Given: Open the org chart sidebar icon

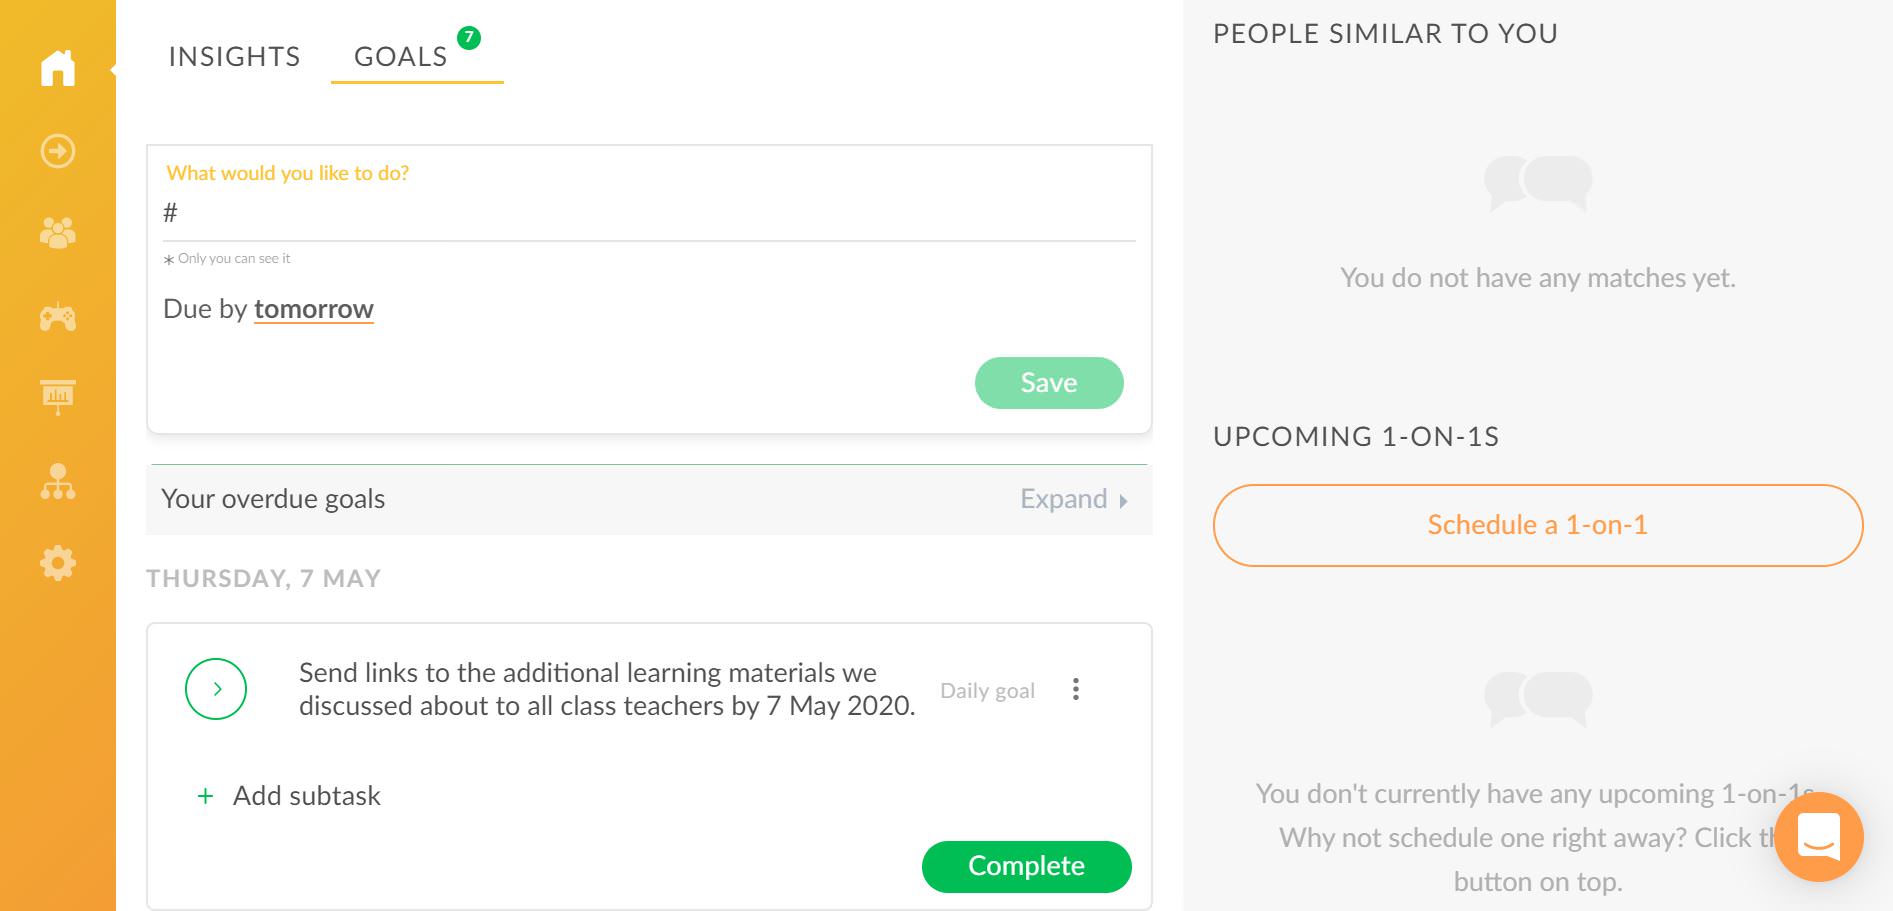Looking at the screenshot, I should [58, 481].
